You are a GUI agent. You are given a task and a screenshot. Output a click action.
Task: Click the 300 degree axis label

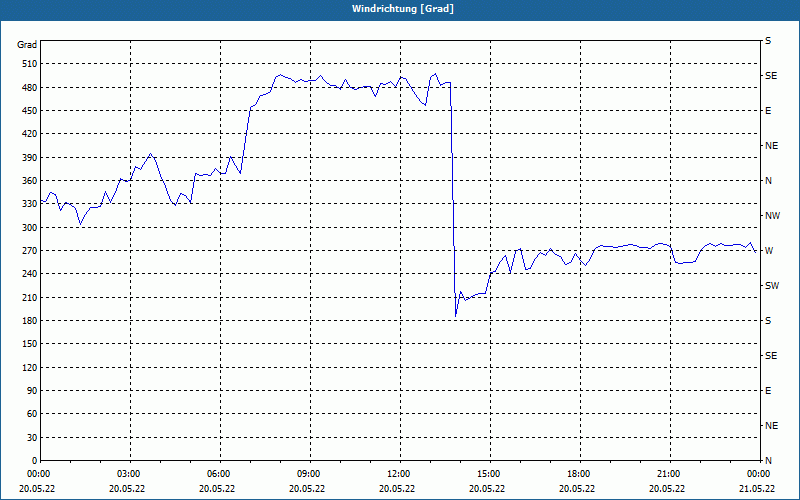(x=30, y=227)
